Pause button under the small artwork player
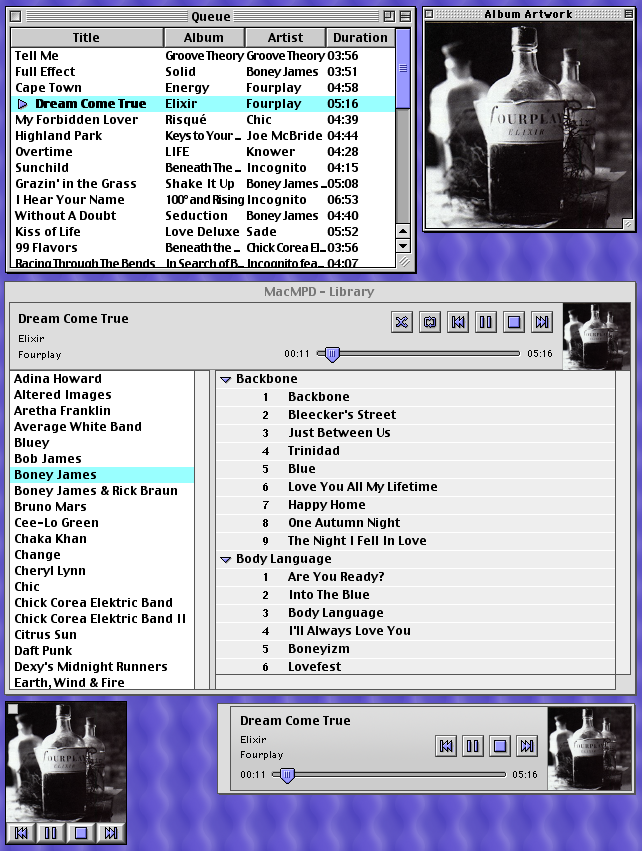The width and height of the screenshot is (642, 851). pyautogui.click(x=51, y=833)
